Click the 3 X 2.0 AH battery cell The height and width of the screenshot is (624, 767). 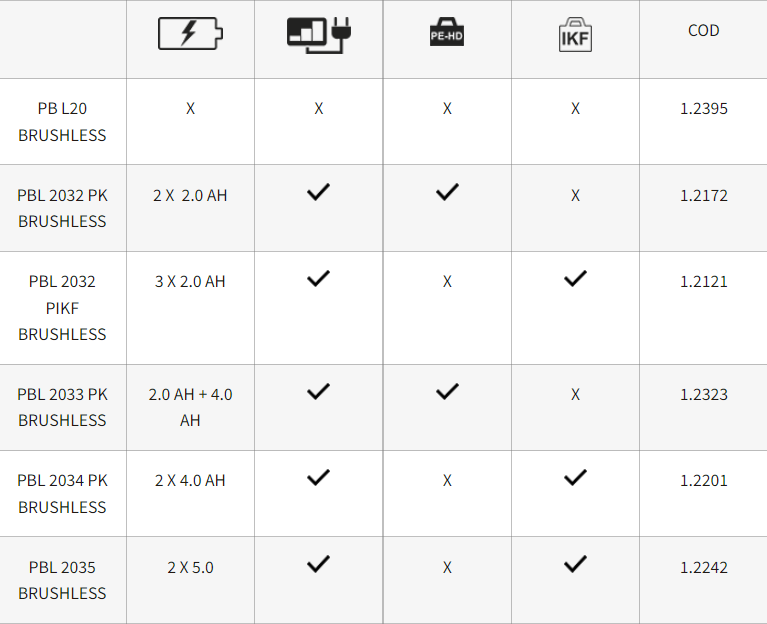[190, 282]
